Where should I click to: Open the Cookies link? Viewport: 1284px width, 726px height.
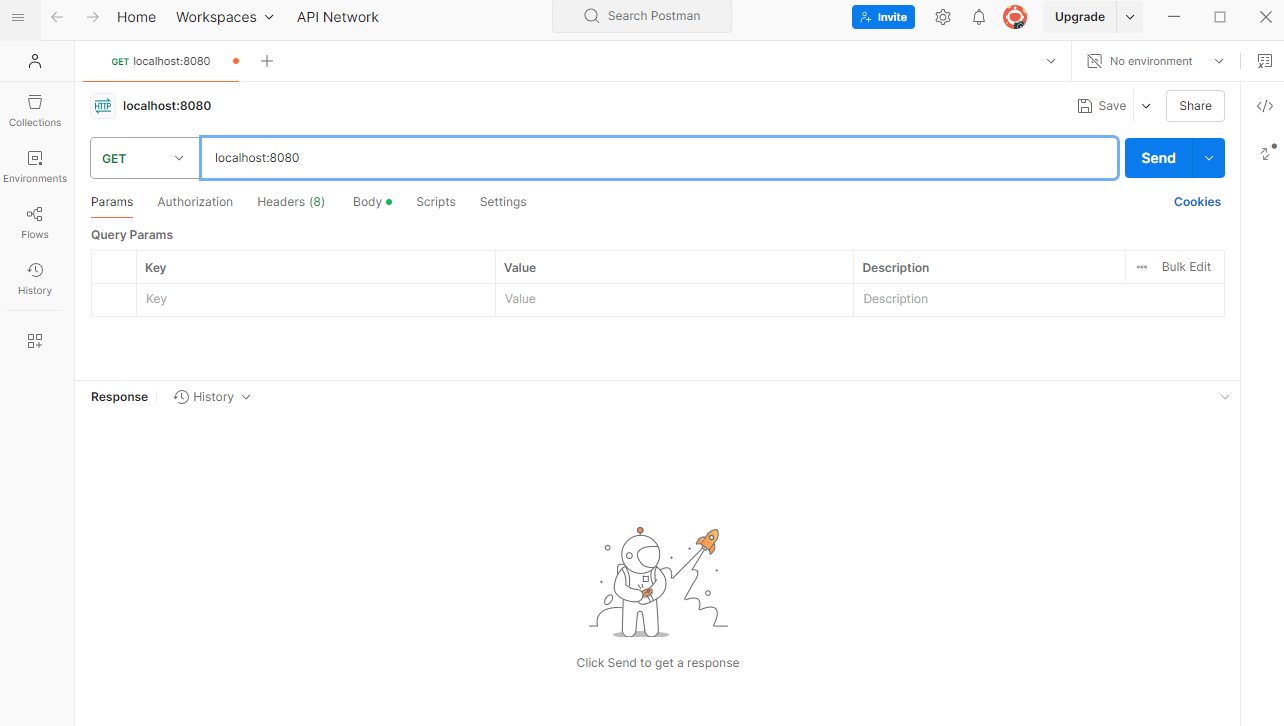point(1197,202)
